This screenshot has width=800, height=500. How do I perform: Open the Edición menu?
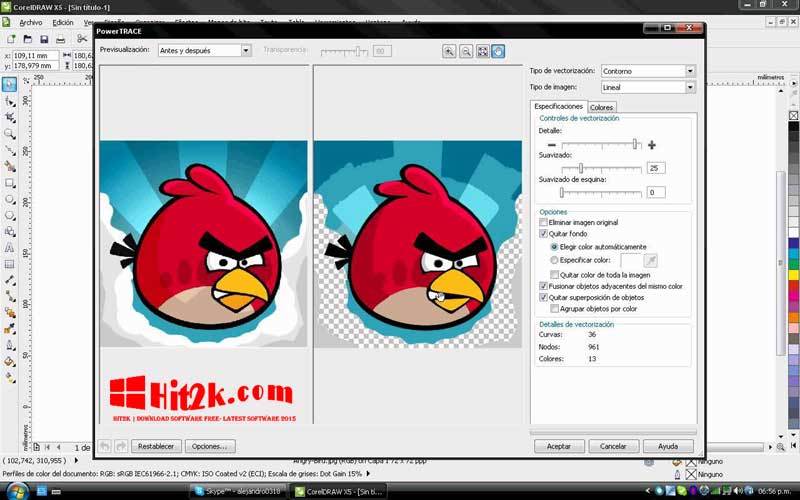point(63,22)
